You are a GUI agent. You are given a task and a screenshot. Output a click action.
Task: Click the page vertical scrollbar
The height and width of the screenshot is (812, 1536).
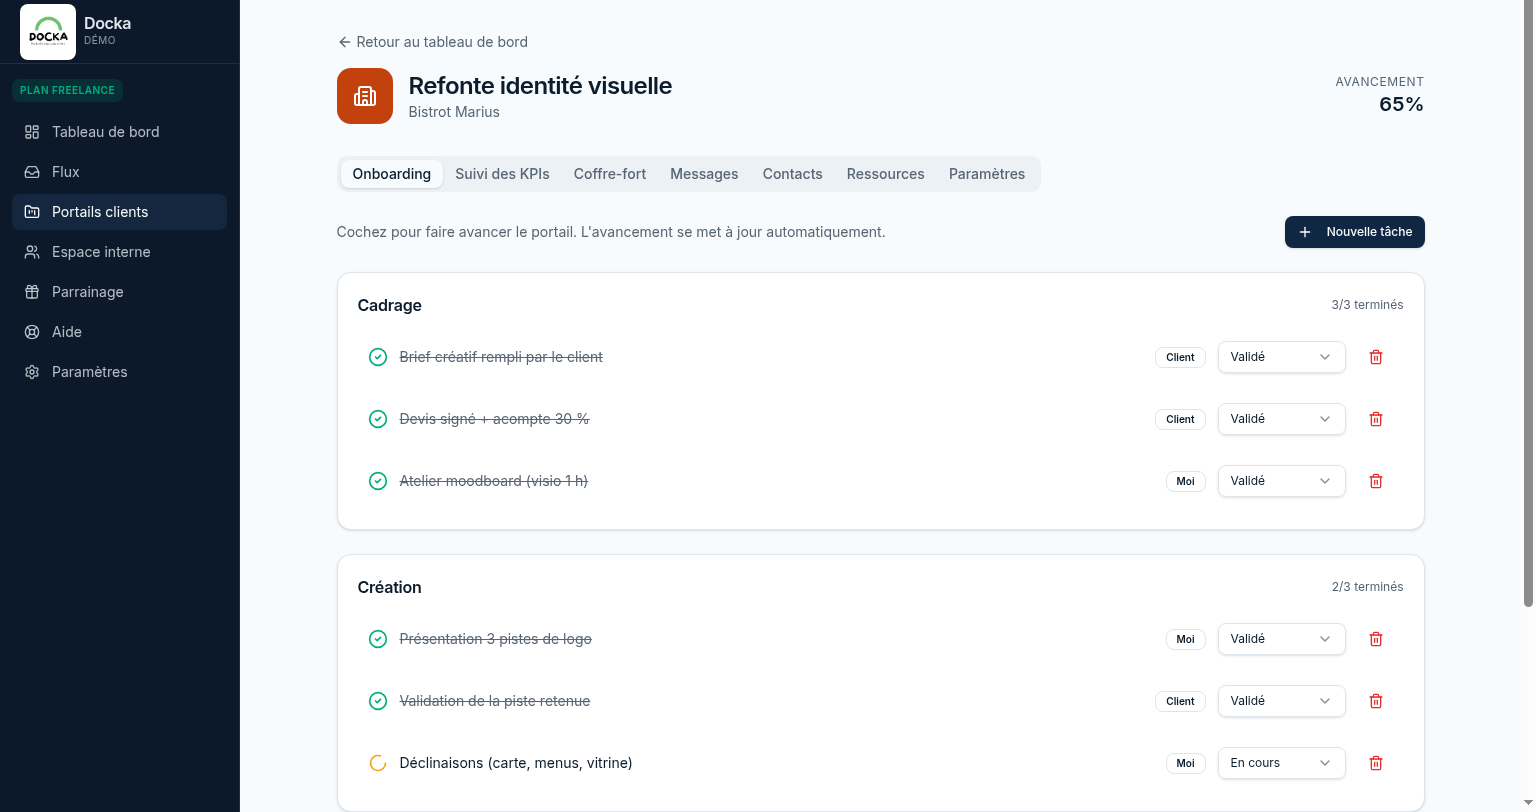(x=1528, y=303)
